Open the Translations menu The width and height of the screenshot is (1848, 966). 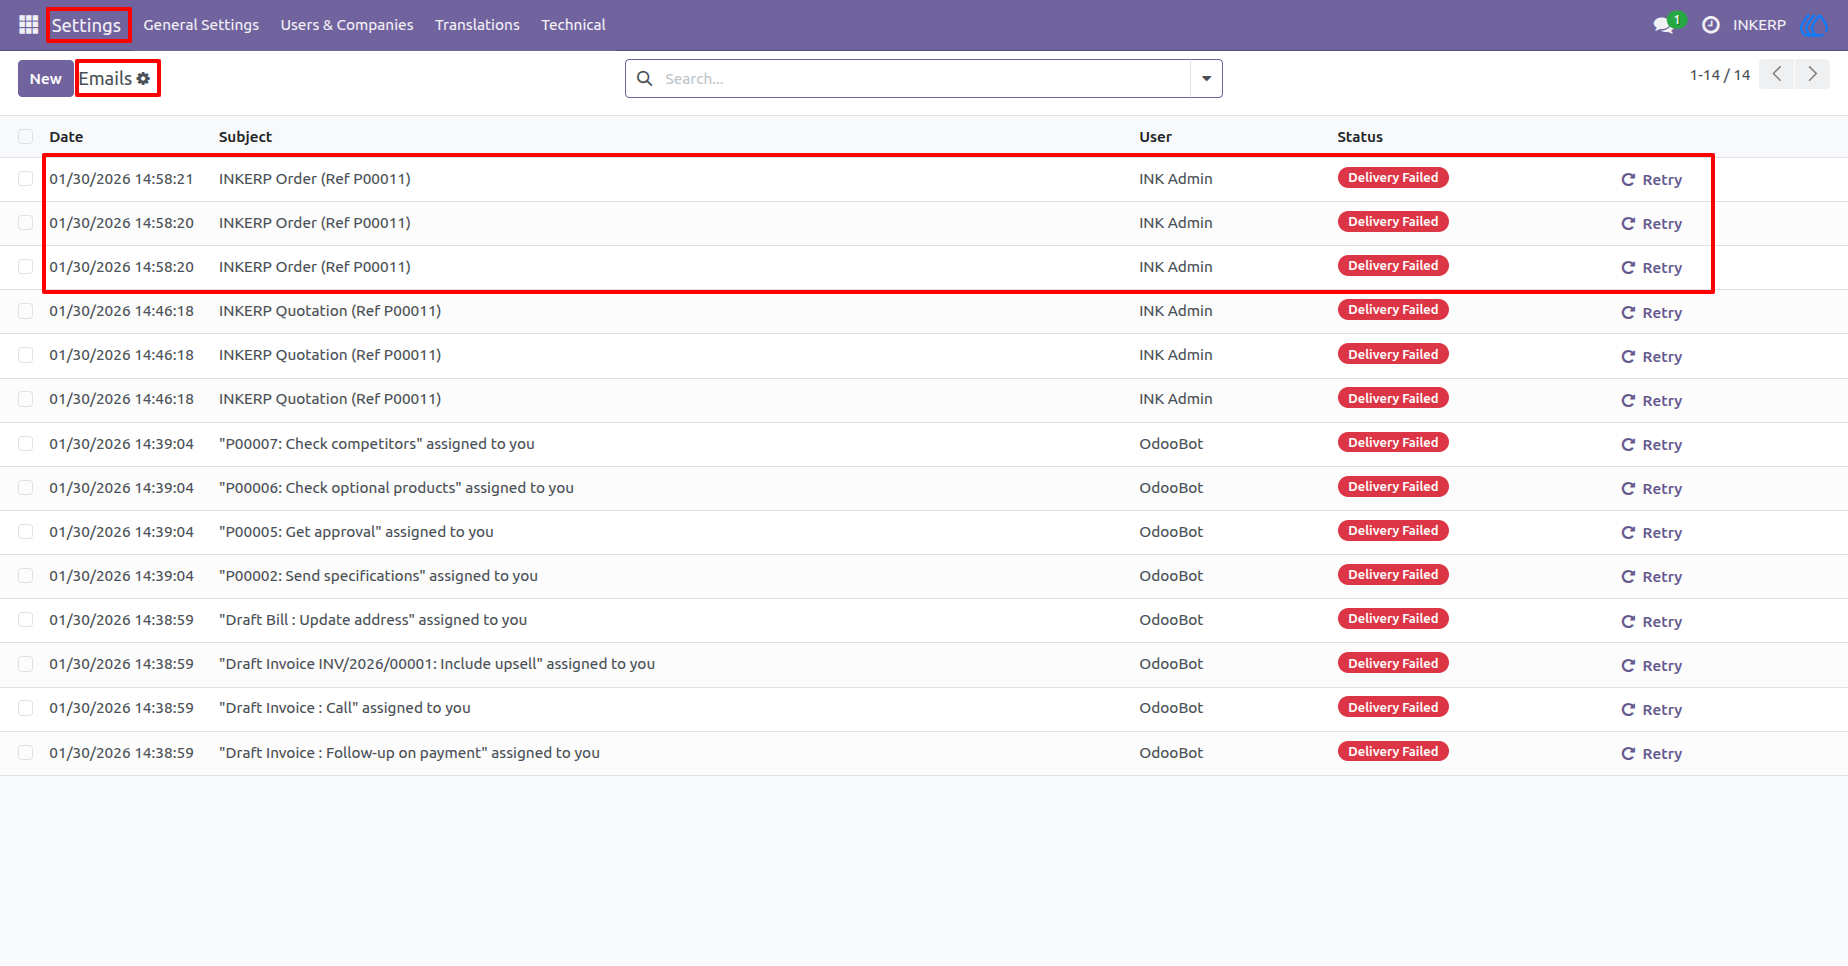477,25
